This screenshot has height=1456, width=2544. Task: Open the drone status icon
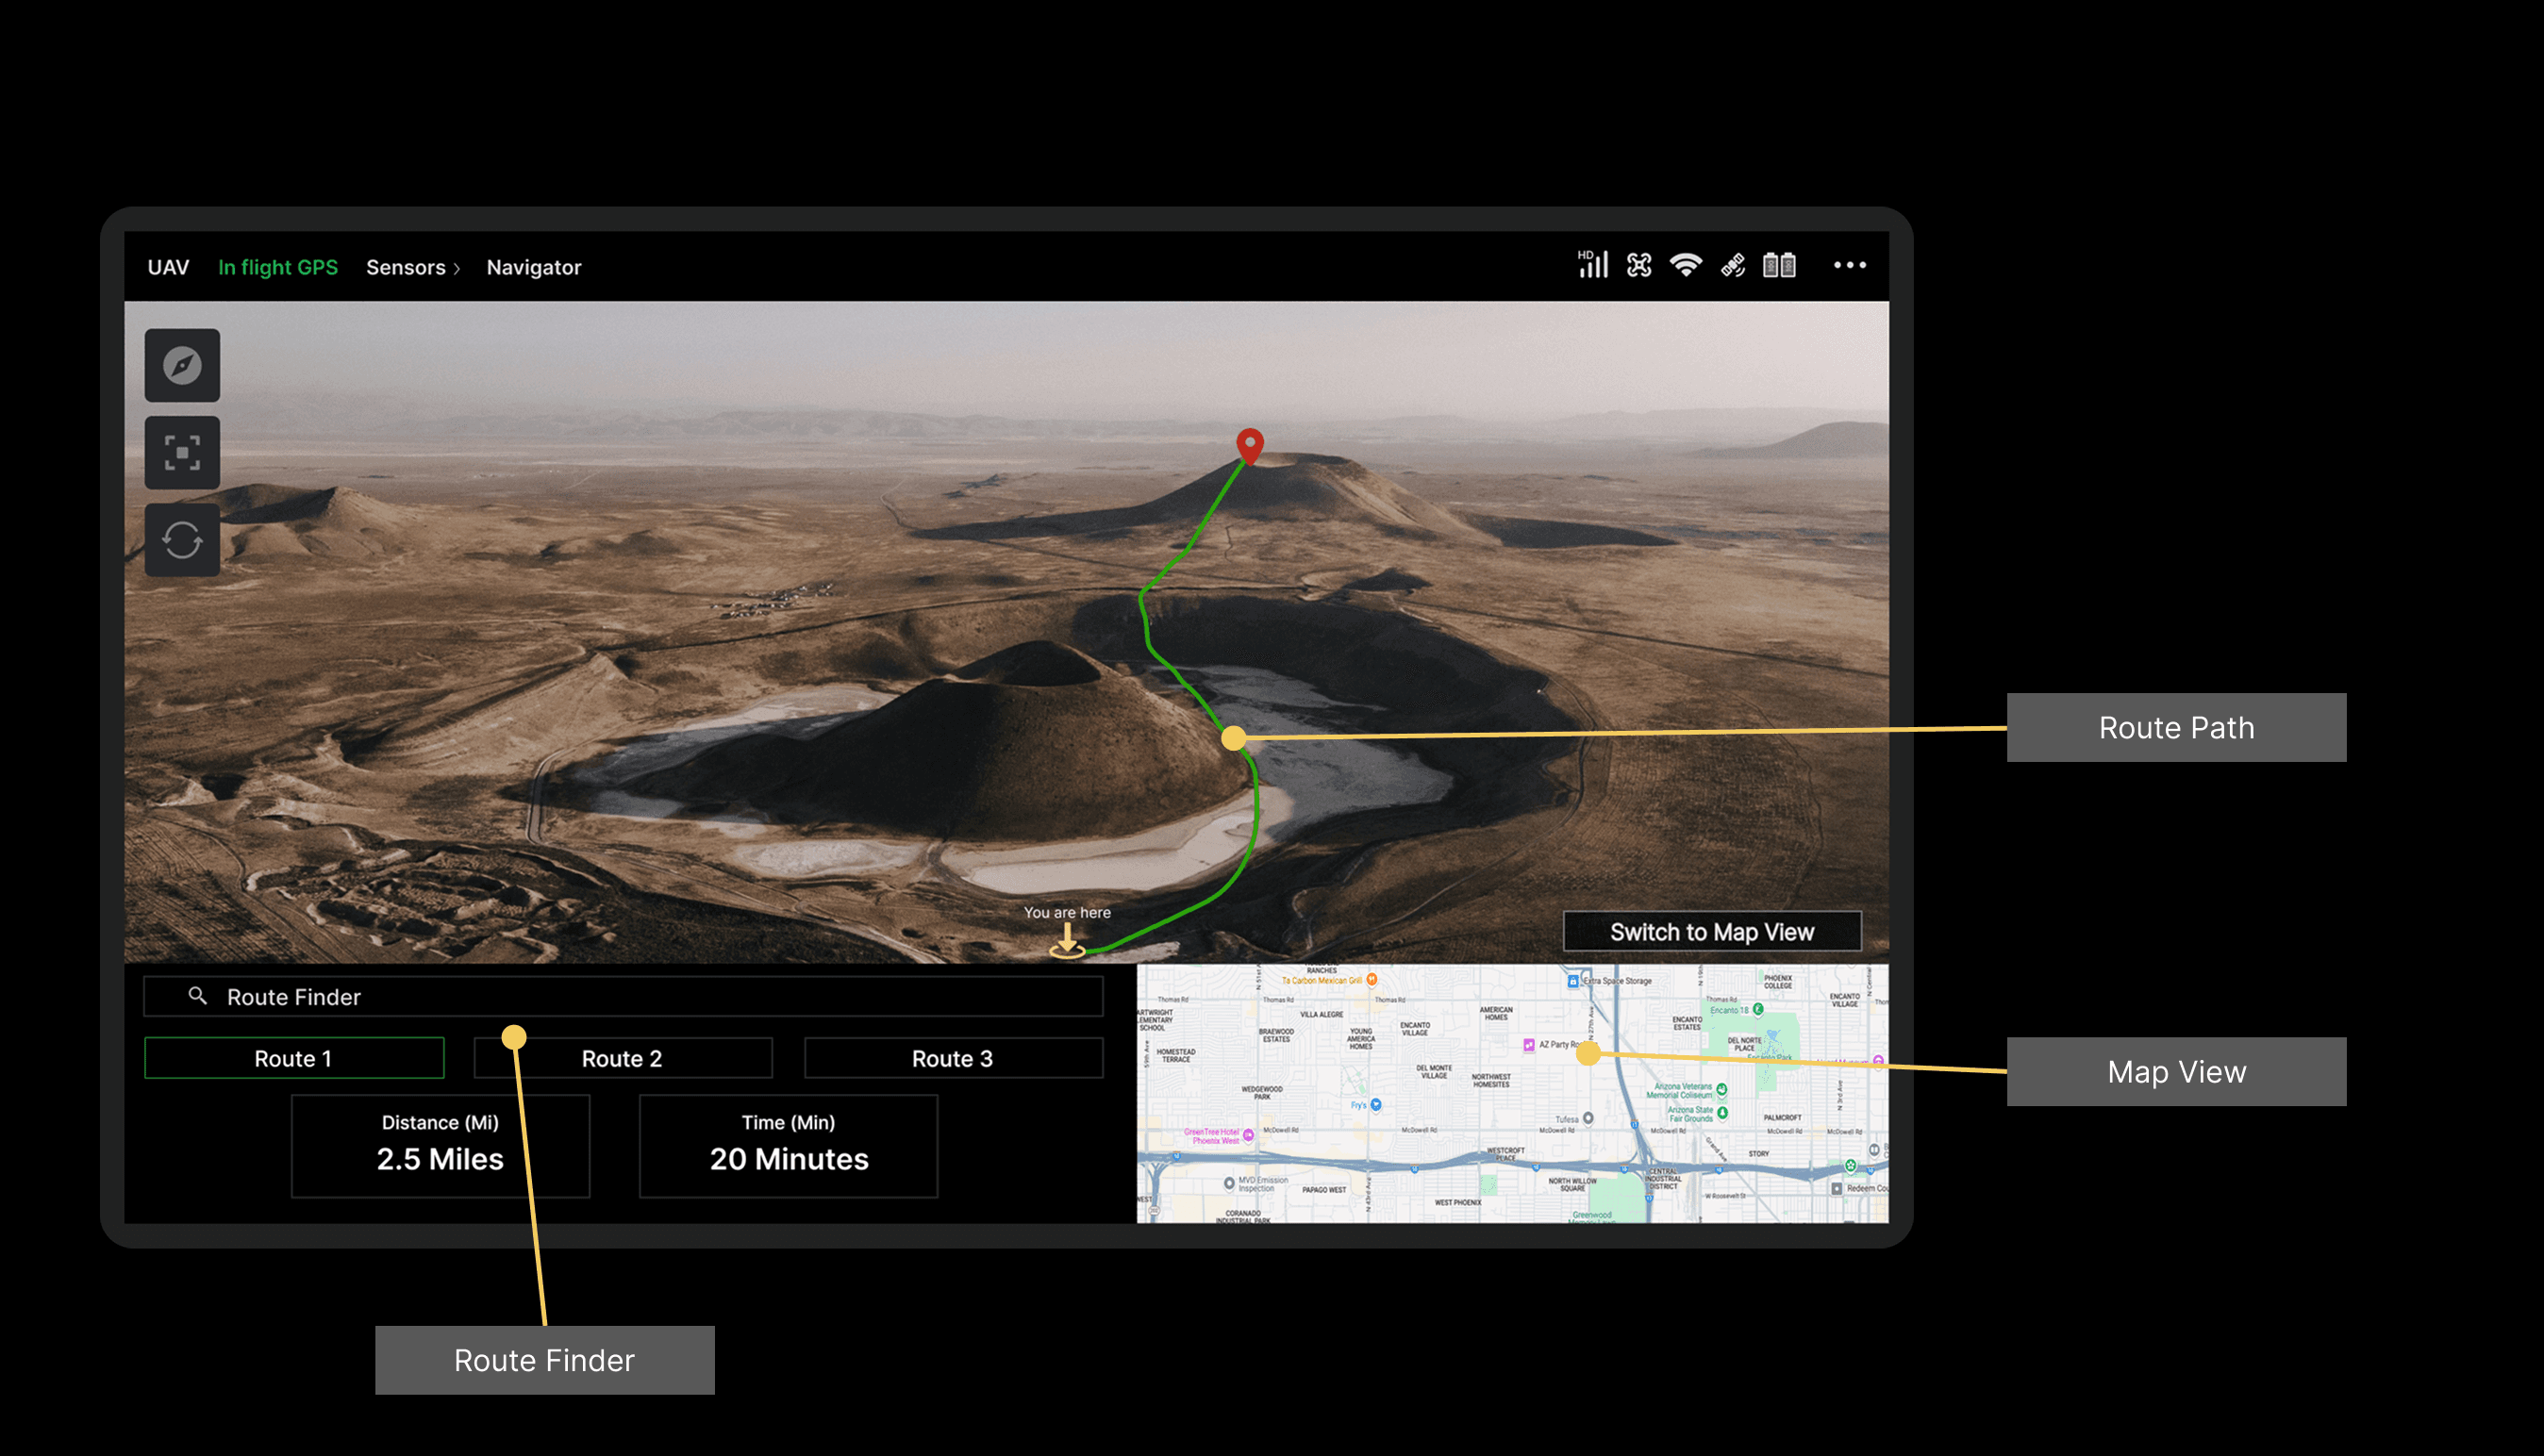coord(1639,265)
